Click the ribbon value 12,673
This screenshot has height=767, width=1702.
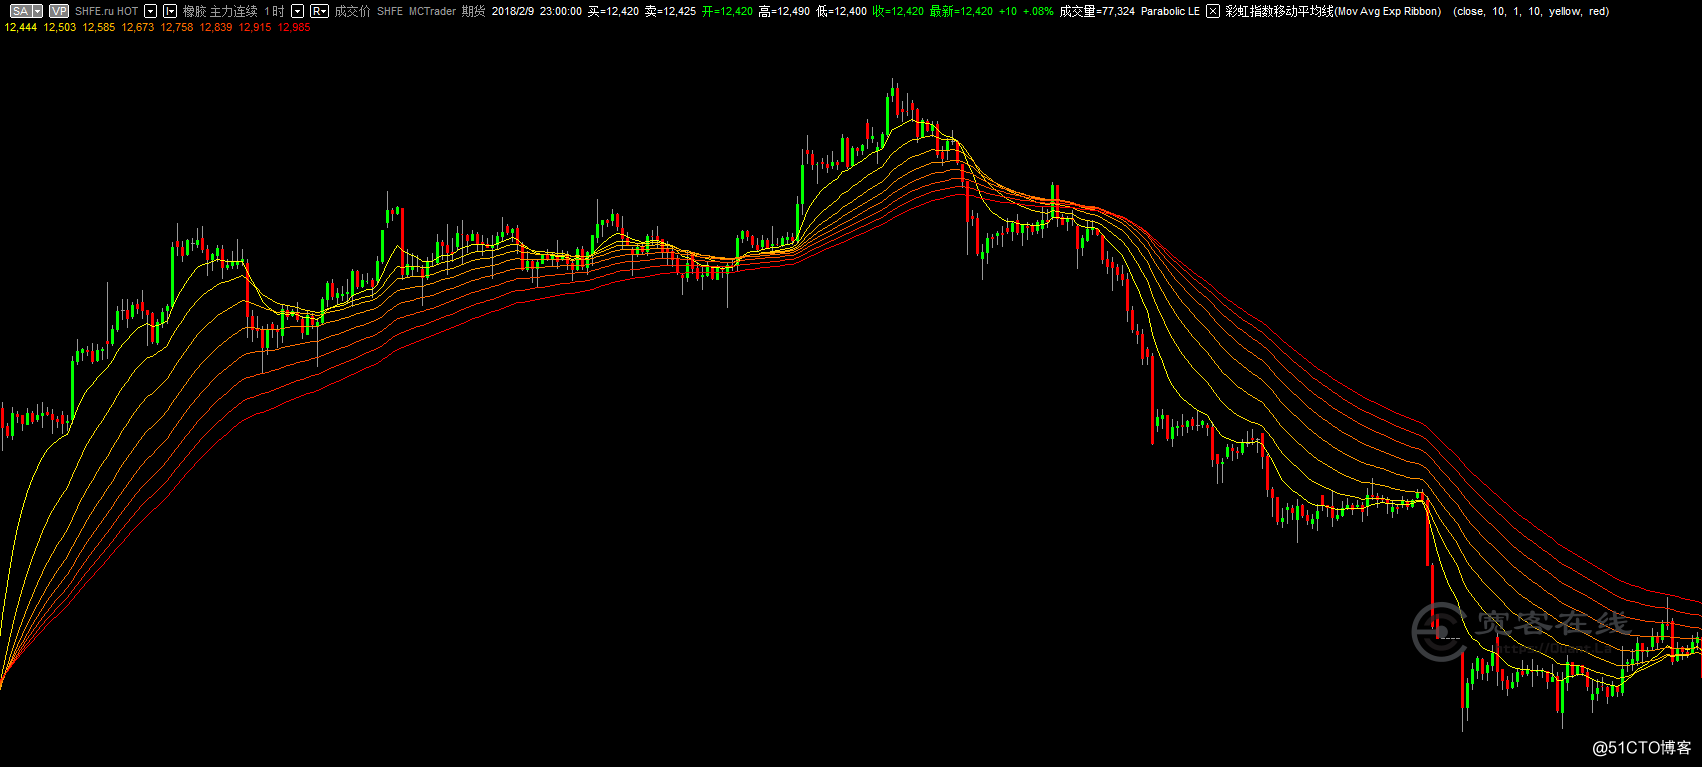click(138, 27)
